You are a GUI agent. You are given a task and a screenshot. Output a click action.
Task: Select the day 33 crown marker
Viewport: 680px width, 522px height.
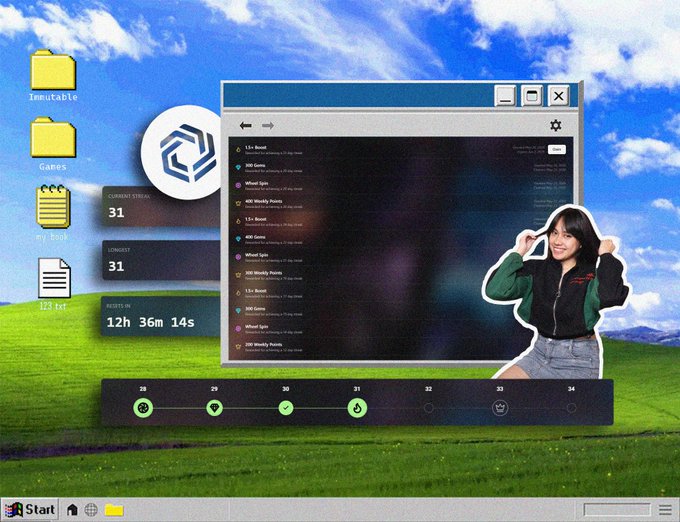coord(500,408)
